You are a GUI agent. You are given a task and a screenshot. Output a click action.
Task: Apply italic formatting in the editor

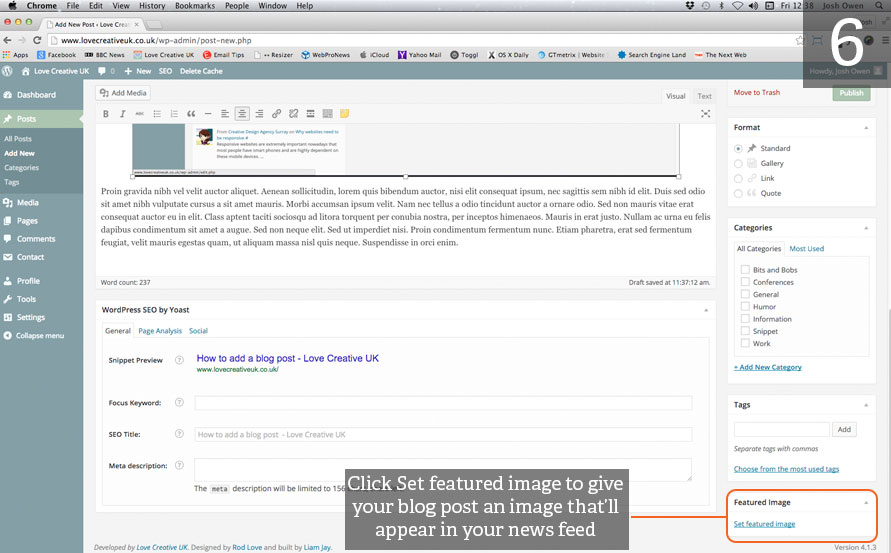point(121,114)
